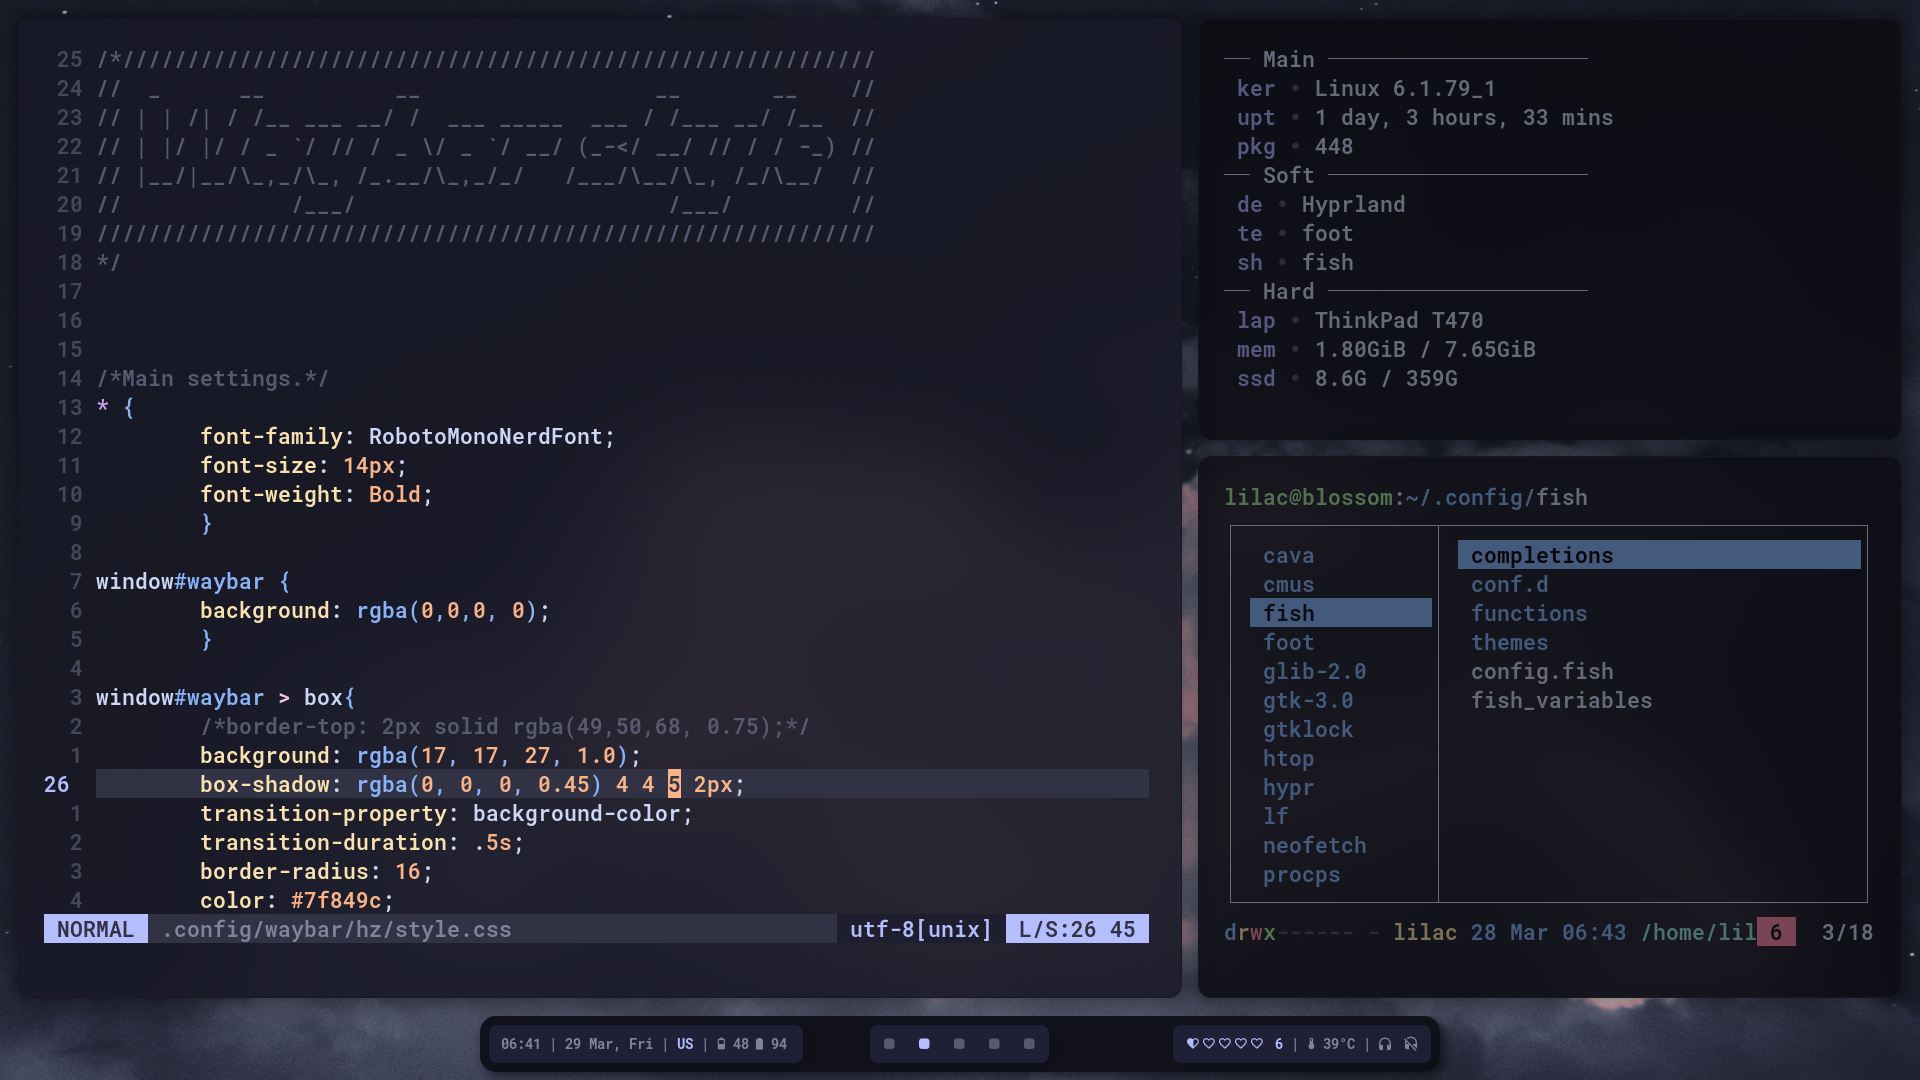This screenshot has height=1080, width=1920.
Task: Click the utf-8[unix] encoding indicator
Action: (921, 929)
